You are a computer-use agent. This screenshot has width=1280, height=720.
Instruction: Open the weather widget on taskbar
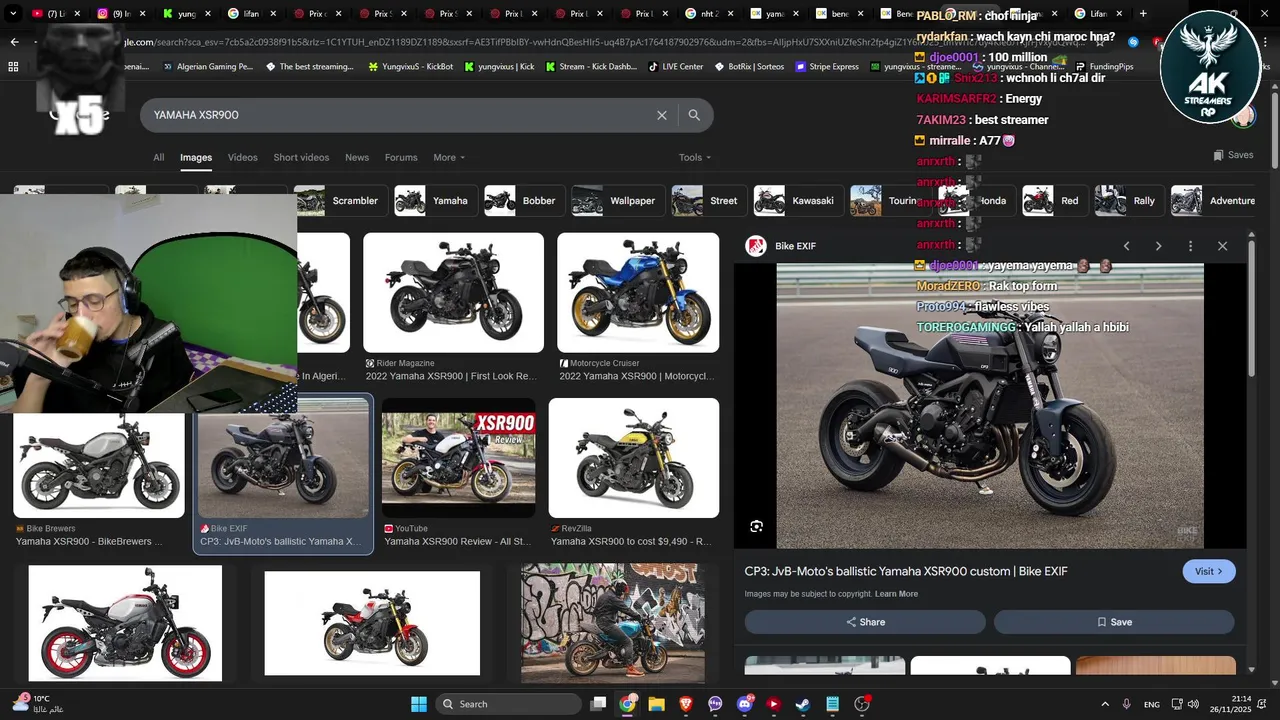point(38,703)
